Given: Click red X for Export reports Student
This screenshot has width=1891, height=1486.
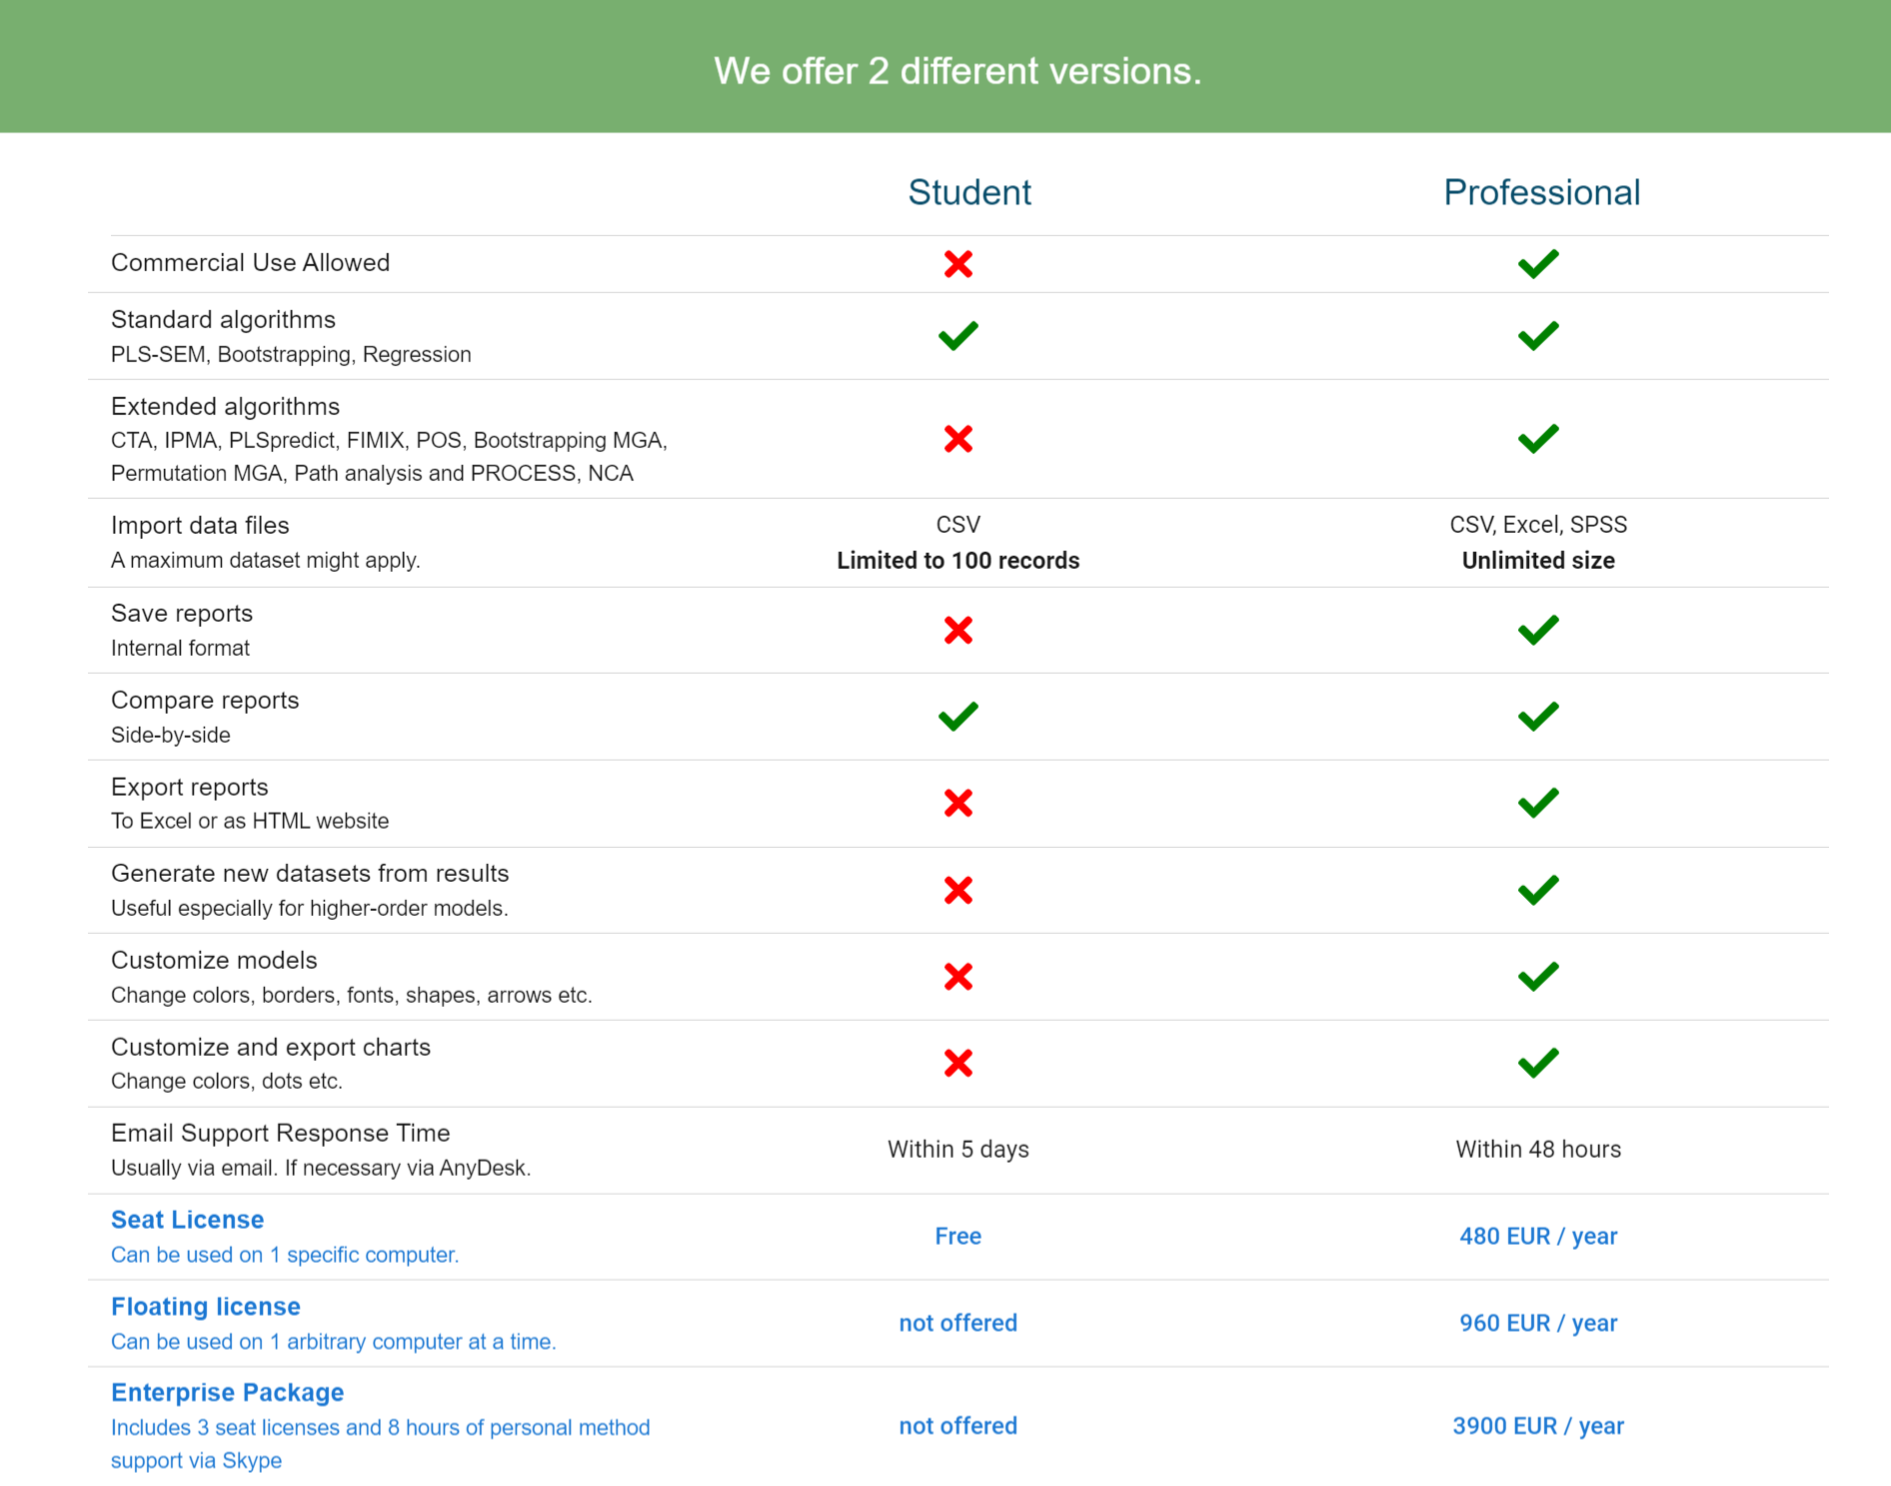Looking at the screenshot, I should [958, 803].
